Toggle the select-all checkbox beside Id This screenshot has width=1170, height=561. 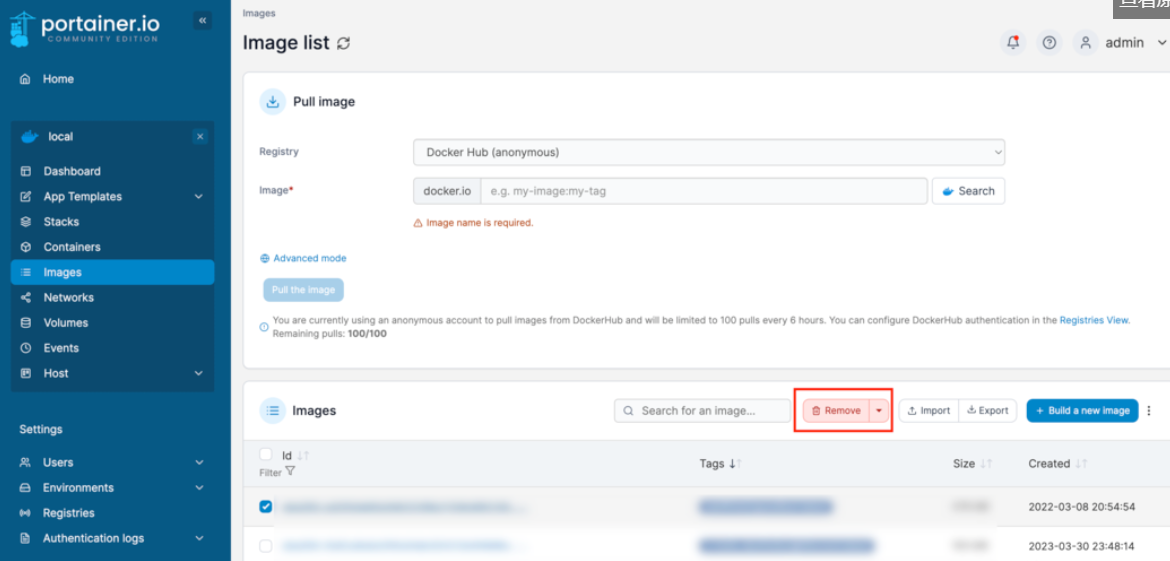click(266, 455)
